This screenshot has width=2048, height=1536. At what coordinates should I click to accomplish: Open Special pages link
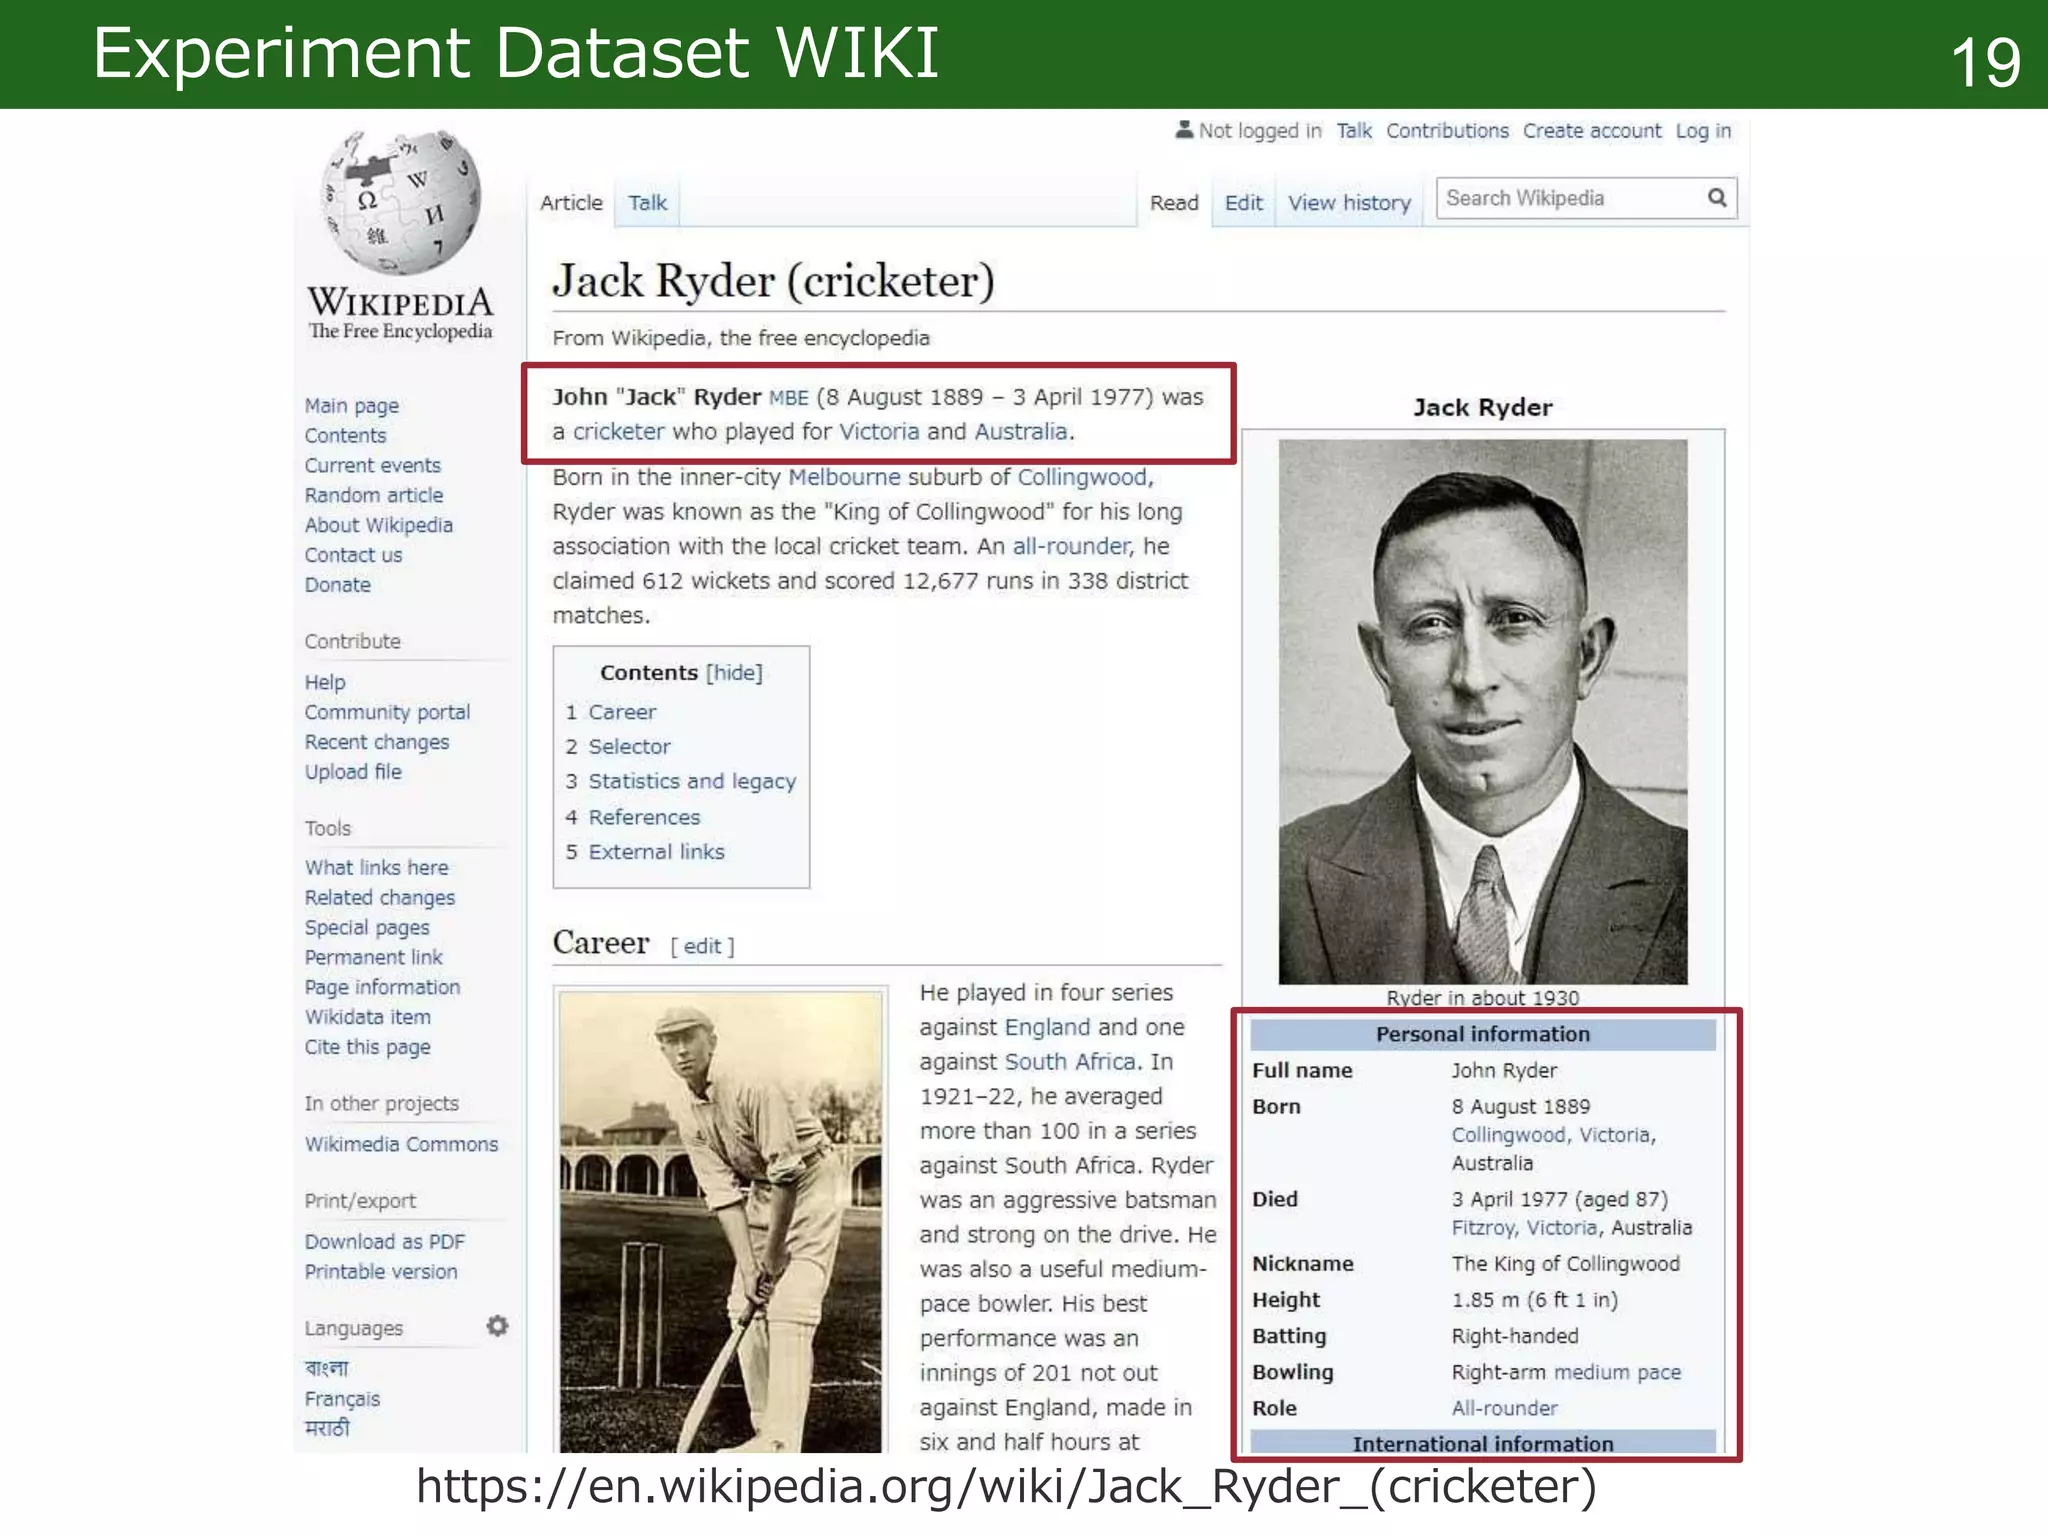click(367, 928)
